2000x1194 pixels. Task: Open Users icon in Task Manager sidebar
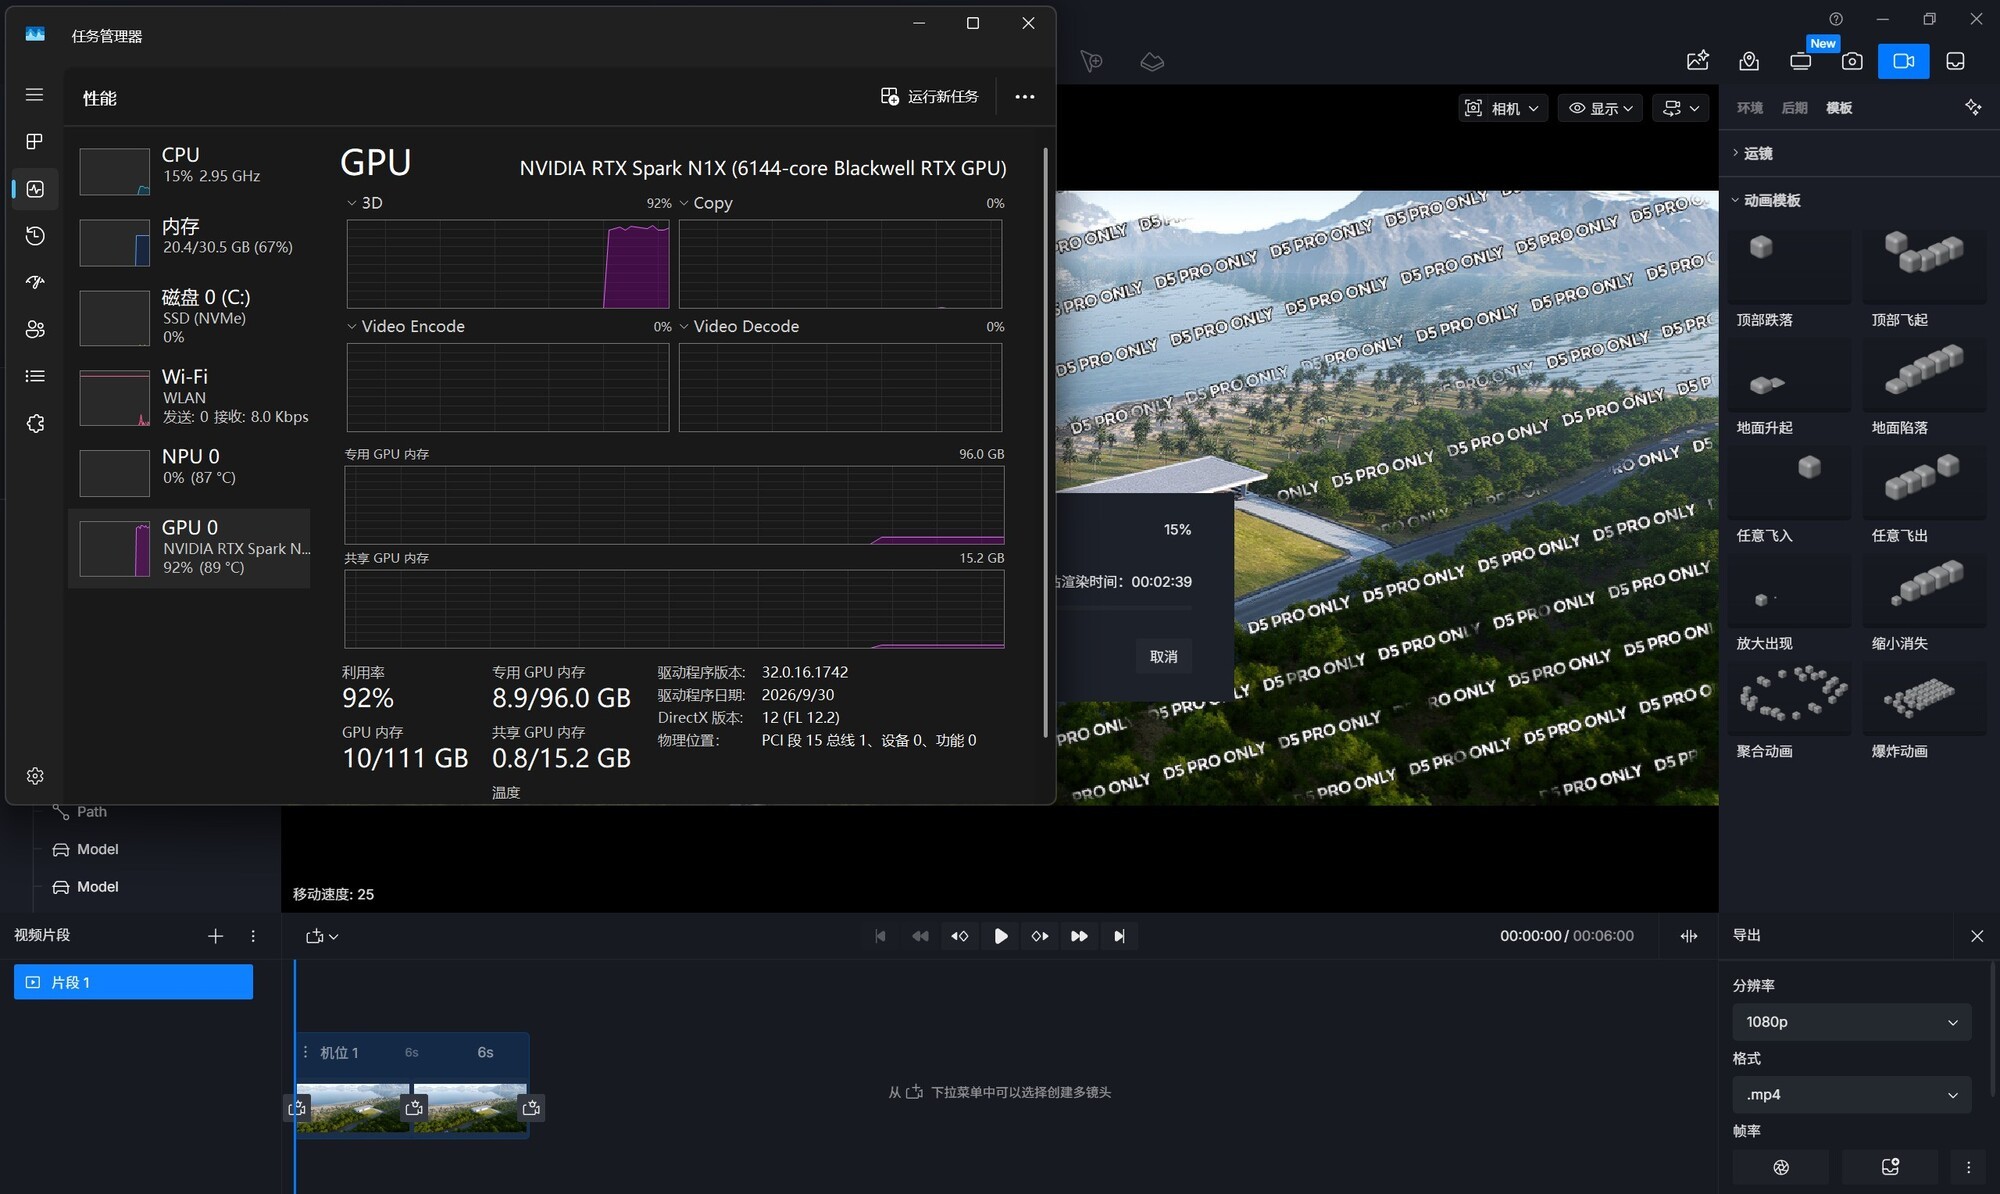pos(35,329)
